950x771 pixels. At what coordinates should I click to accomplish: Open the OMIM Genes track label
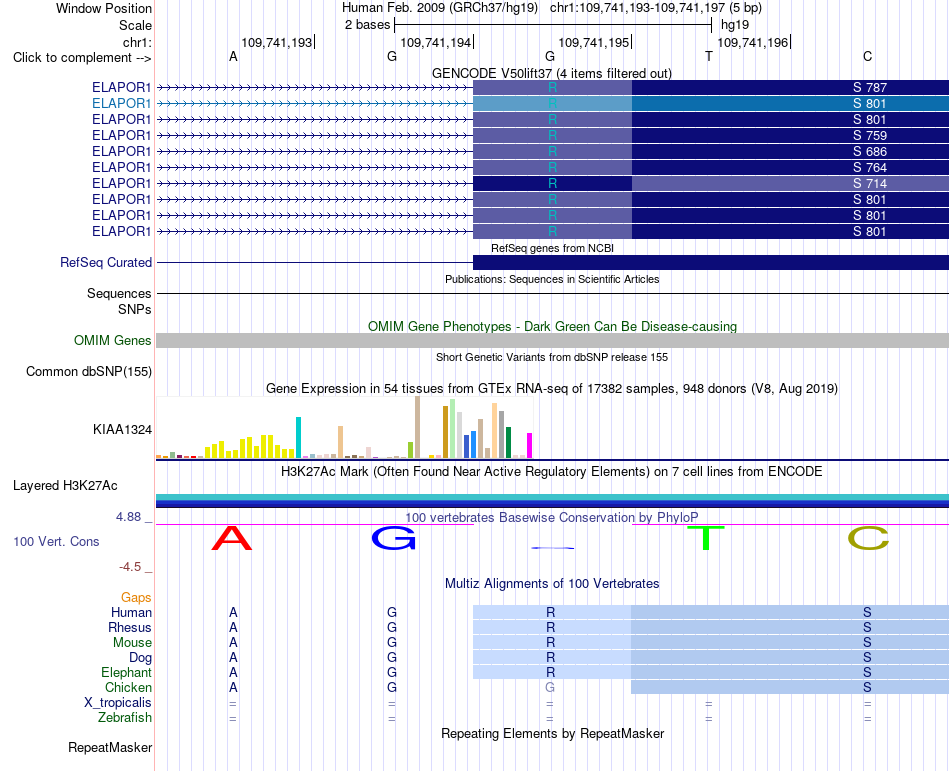(x=112, y=340)
